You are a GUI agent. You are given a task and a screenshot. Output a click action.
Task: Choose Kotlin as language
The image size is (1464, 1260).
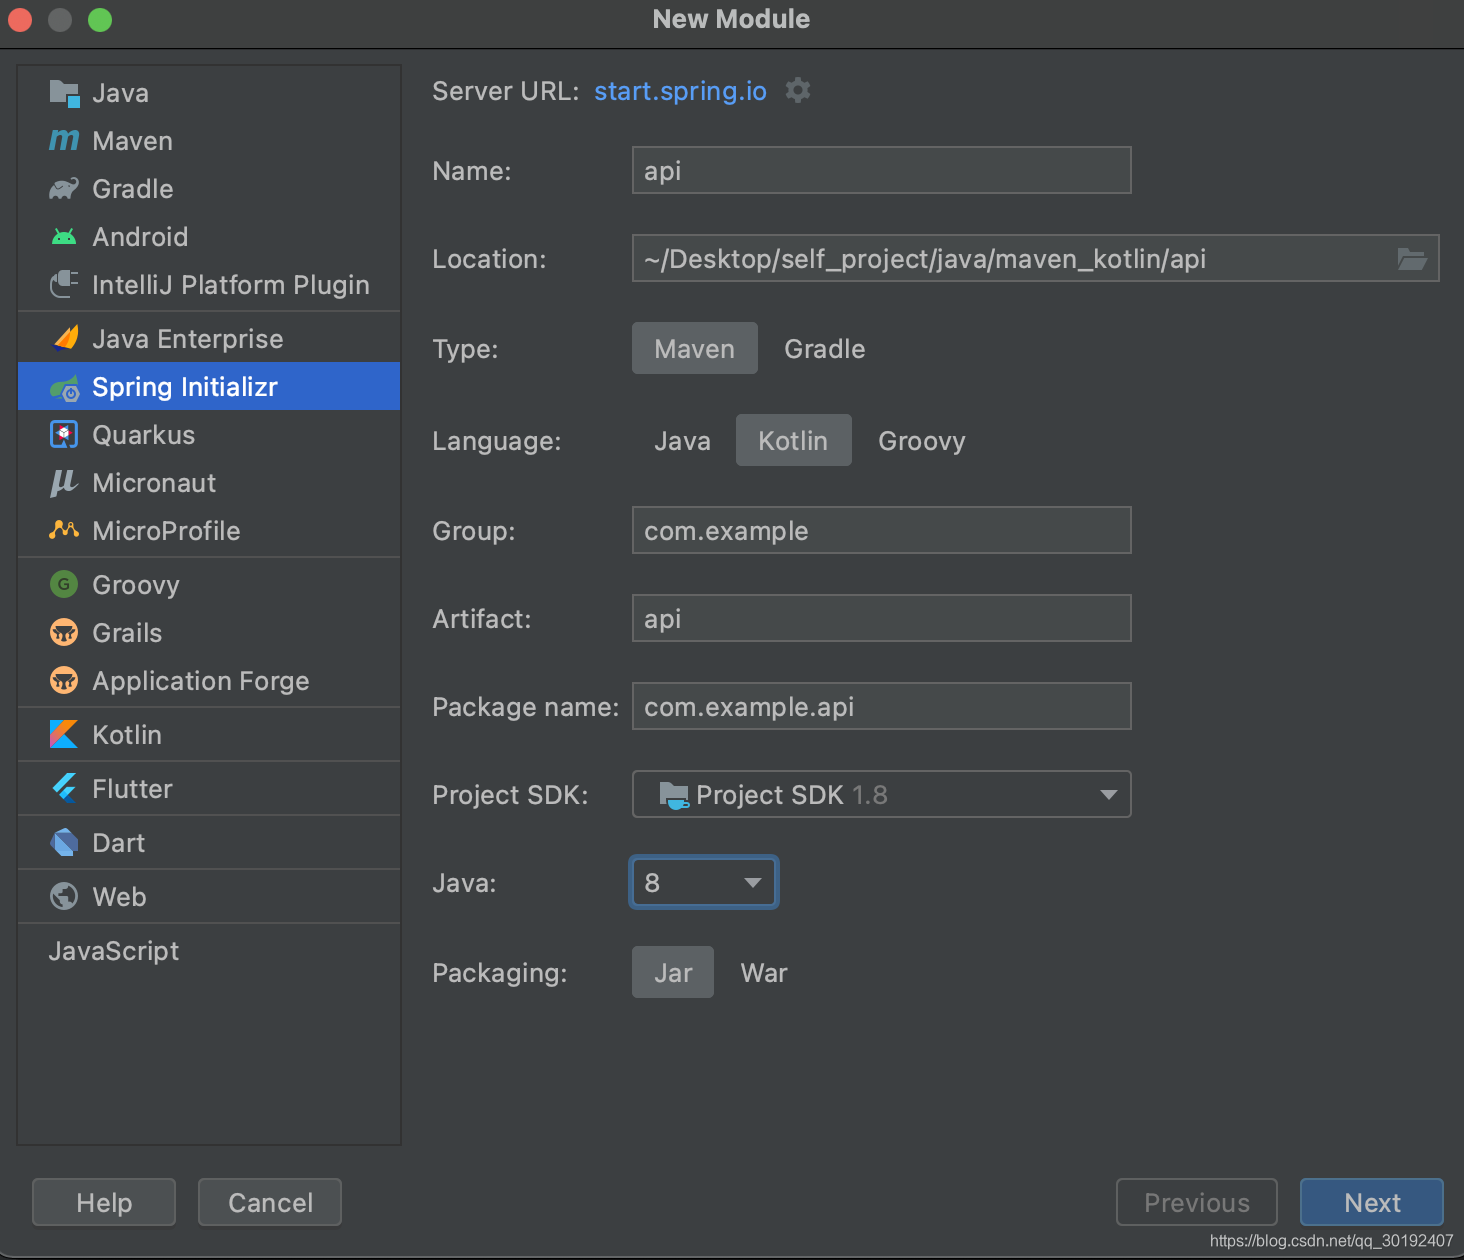794,440
